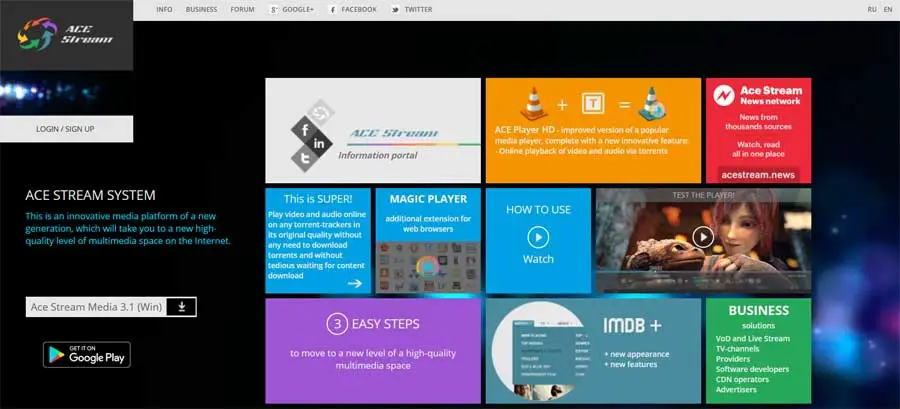
Task: Open the acestream.news link
Action: pyautogui.click(x=758, y=175)
